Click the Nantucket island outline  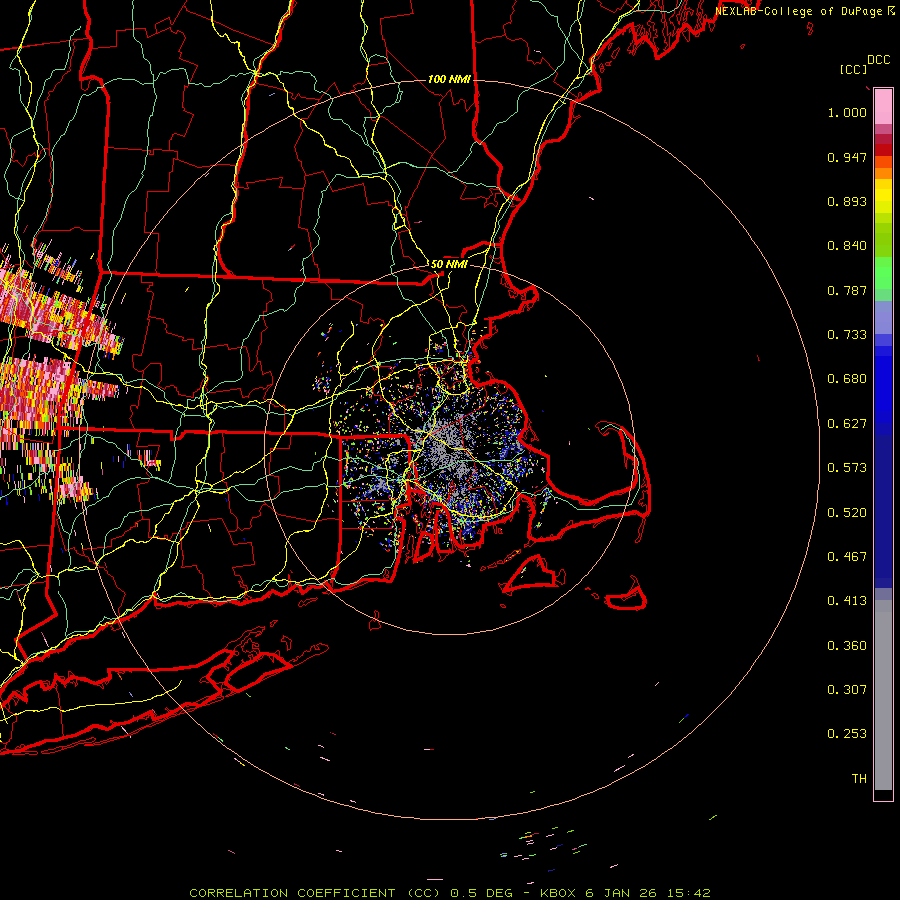pyautogui.click(x=627, y=597)
